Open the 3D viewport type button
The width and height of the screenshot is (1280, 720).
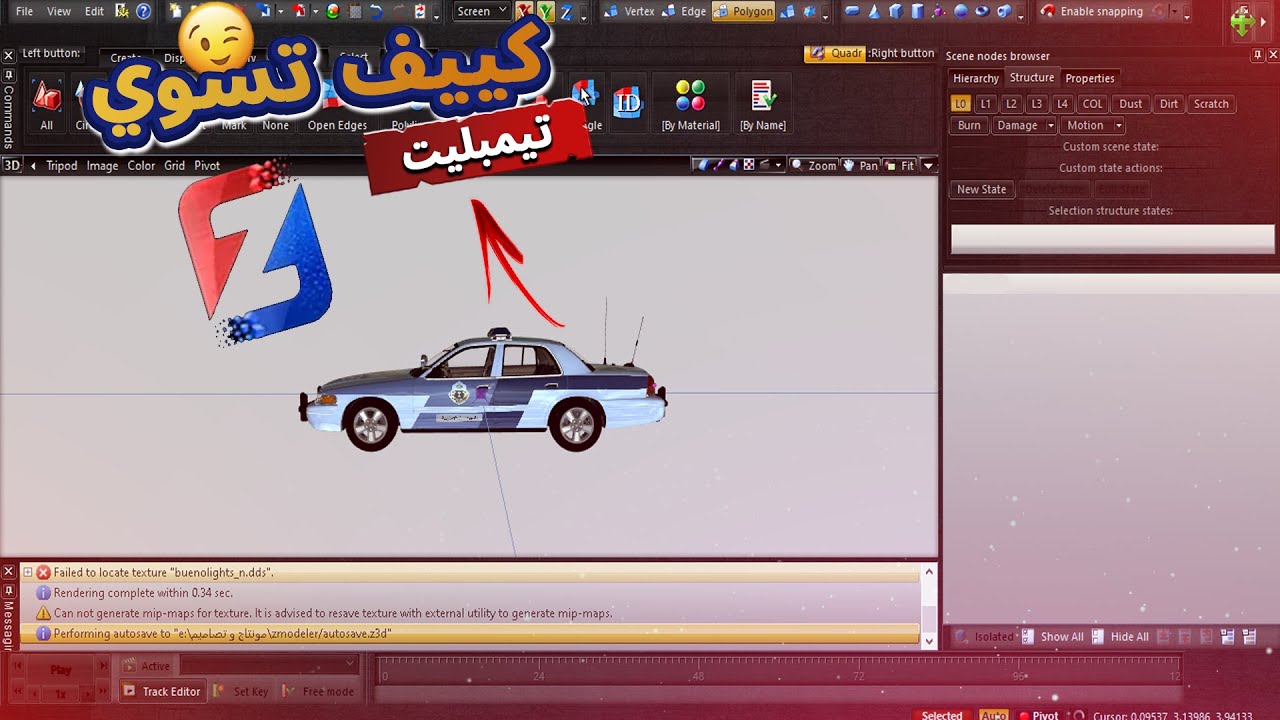[12, 165]
